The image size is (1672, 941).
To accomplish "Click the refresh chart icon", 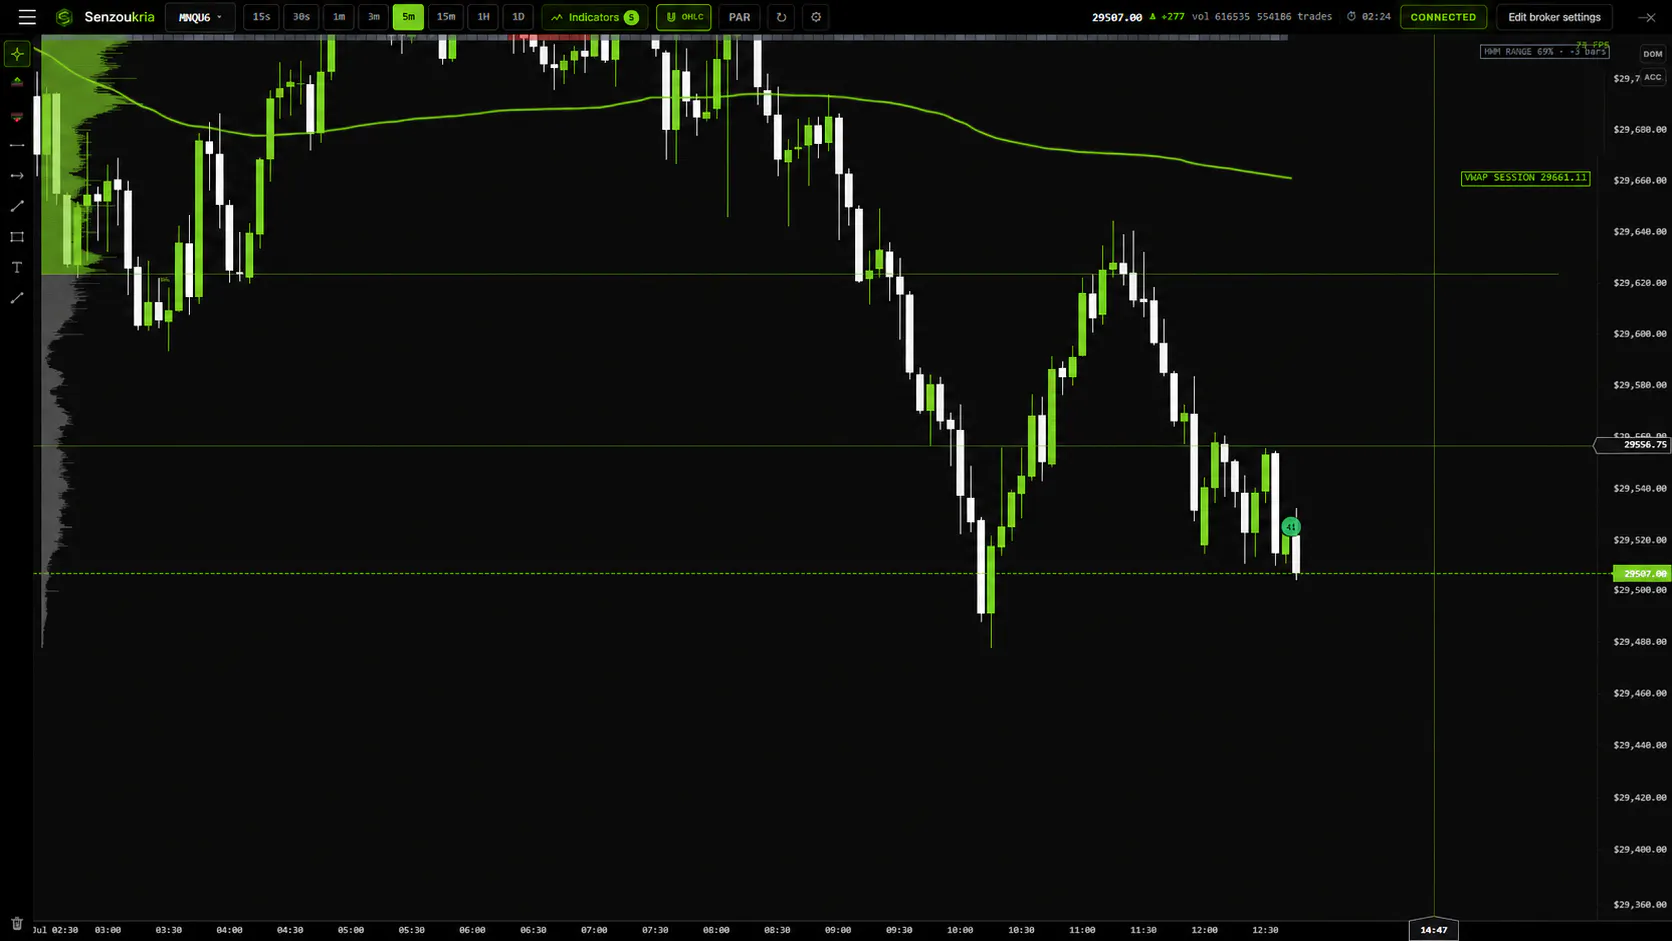I will coord(781,17).
